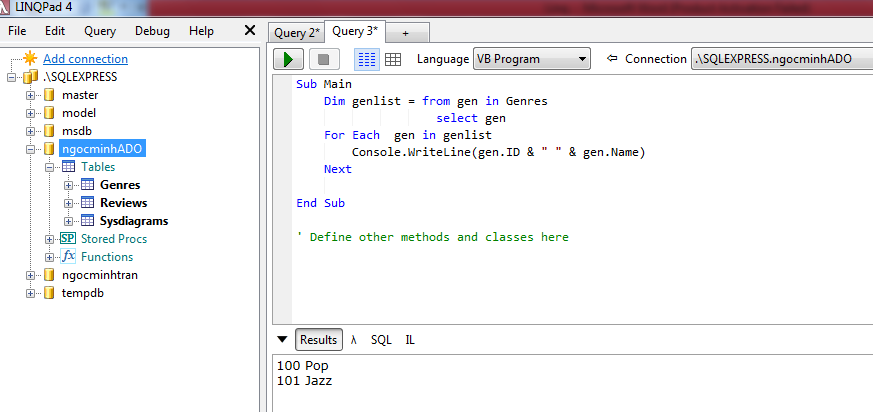The height and width of the screenshot is (412, 873).
Task: Click the .\SQLEXPRESS server icon
Action: click(31, 77)
